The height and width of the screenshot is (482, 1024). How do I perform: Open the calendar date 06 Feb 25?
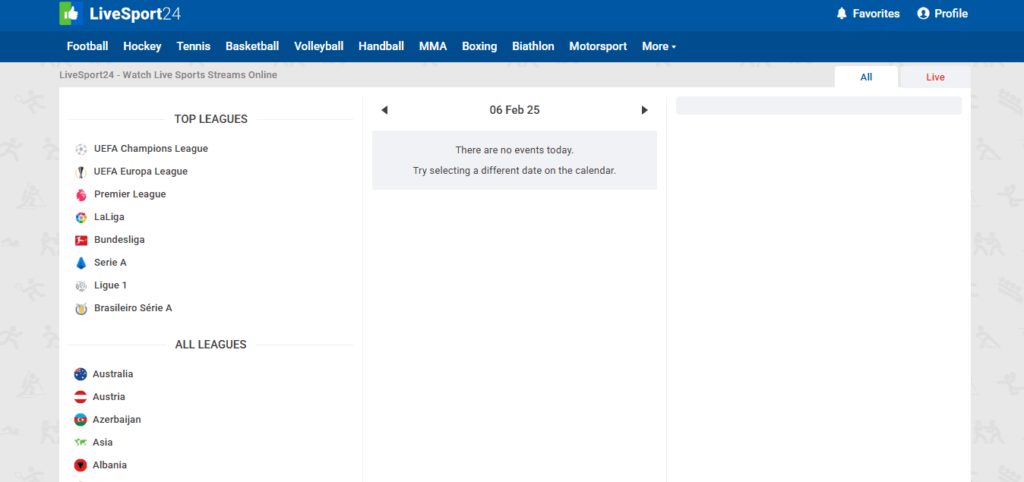coord(514,110)
